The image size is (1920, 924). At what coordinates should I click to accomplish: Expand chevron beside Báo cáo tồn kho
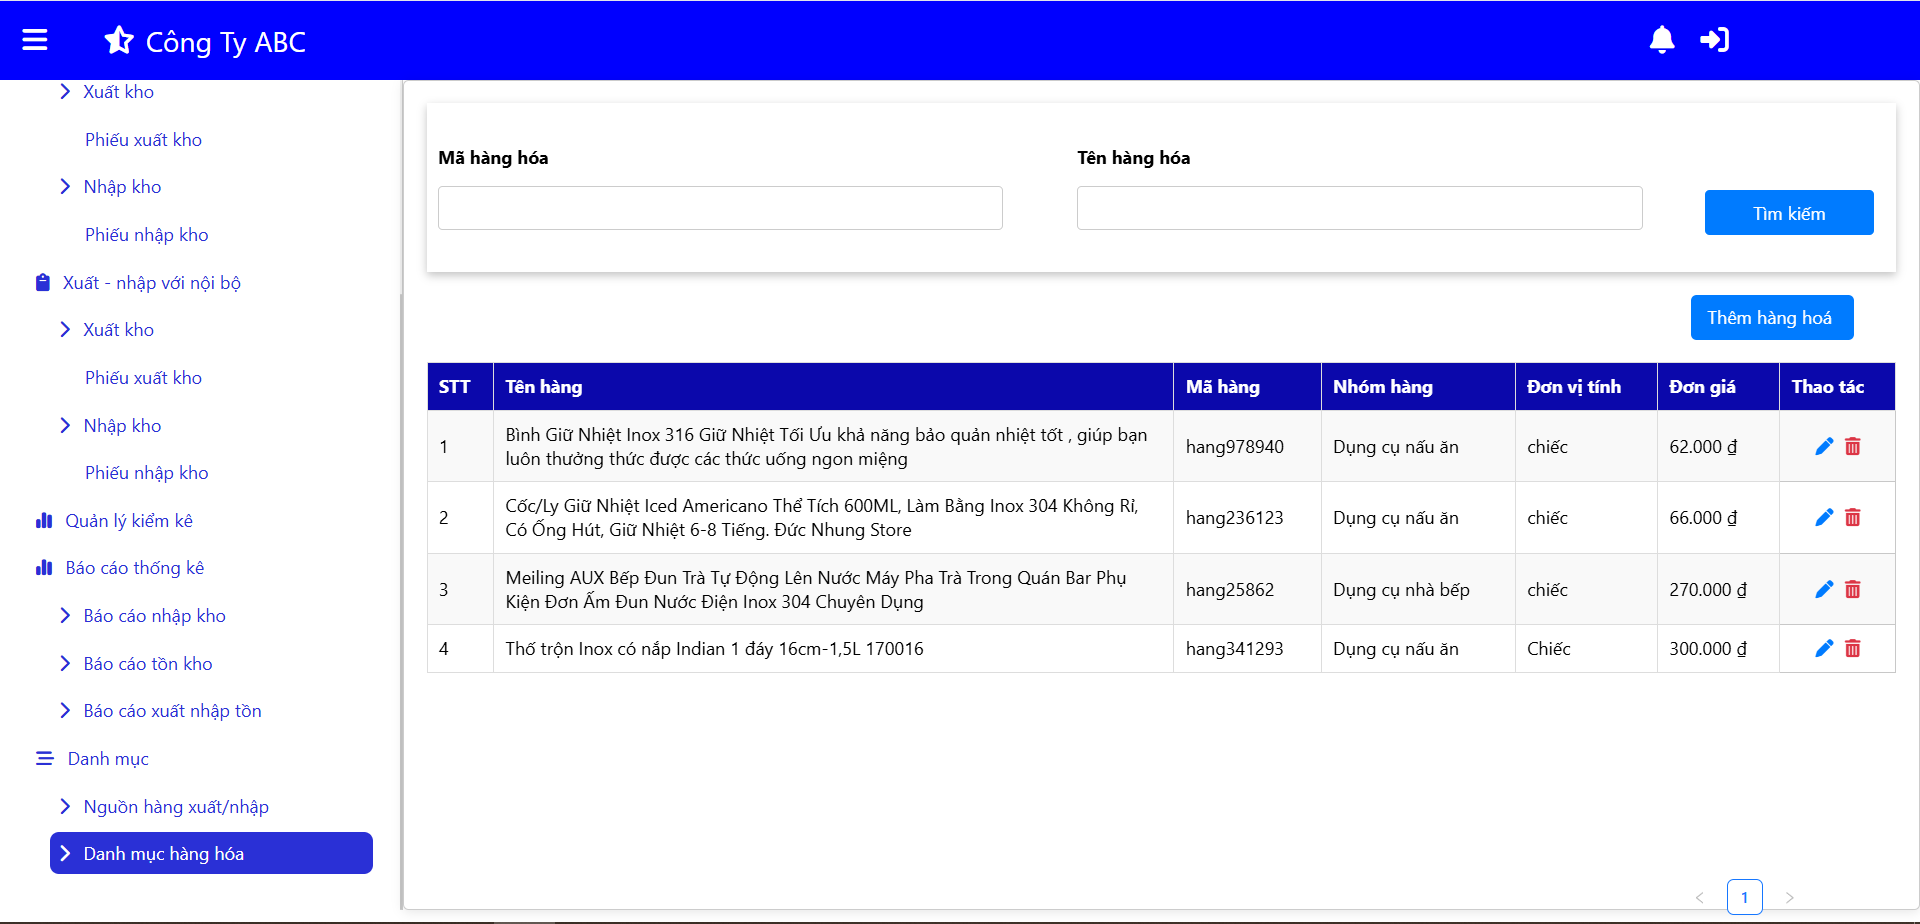[65, 663]
